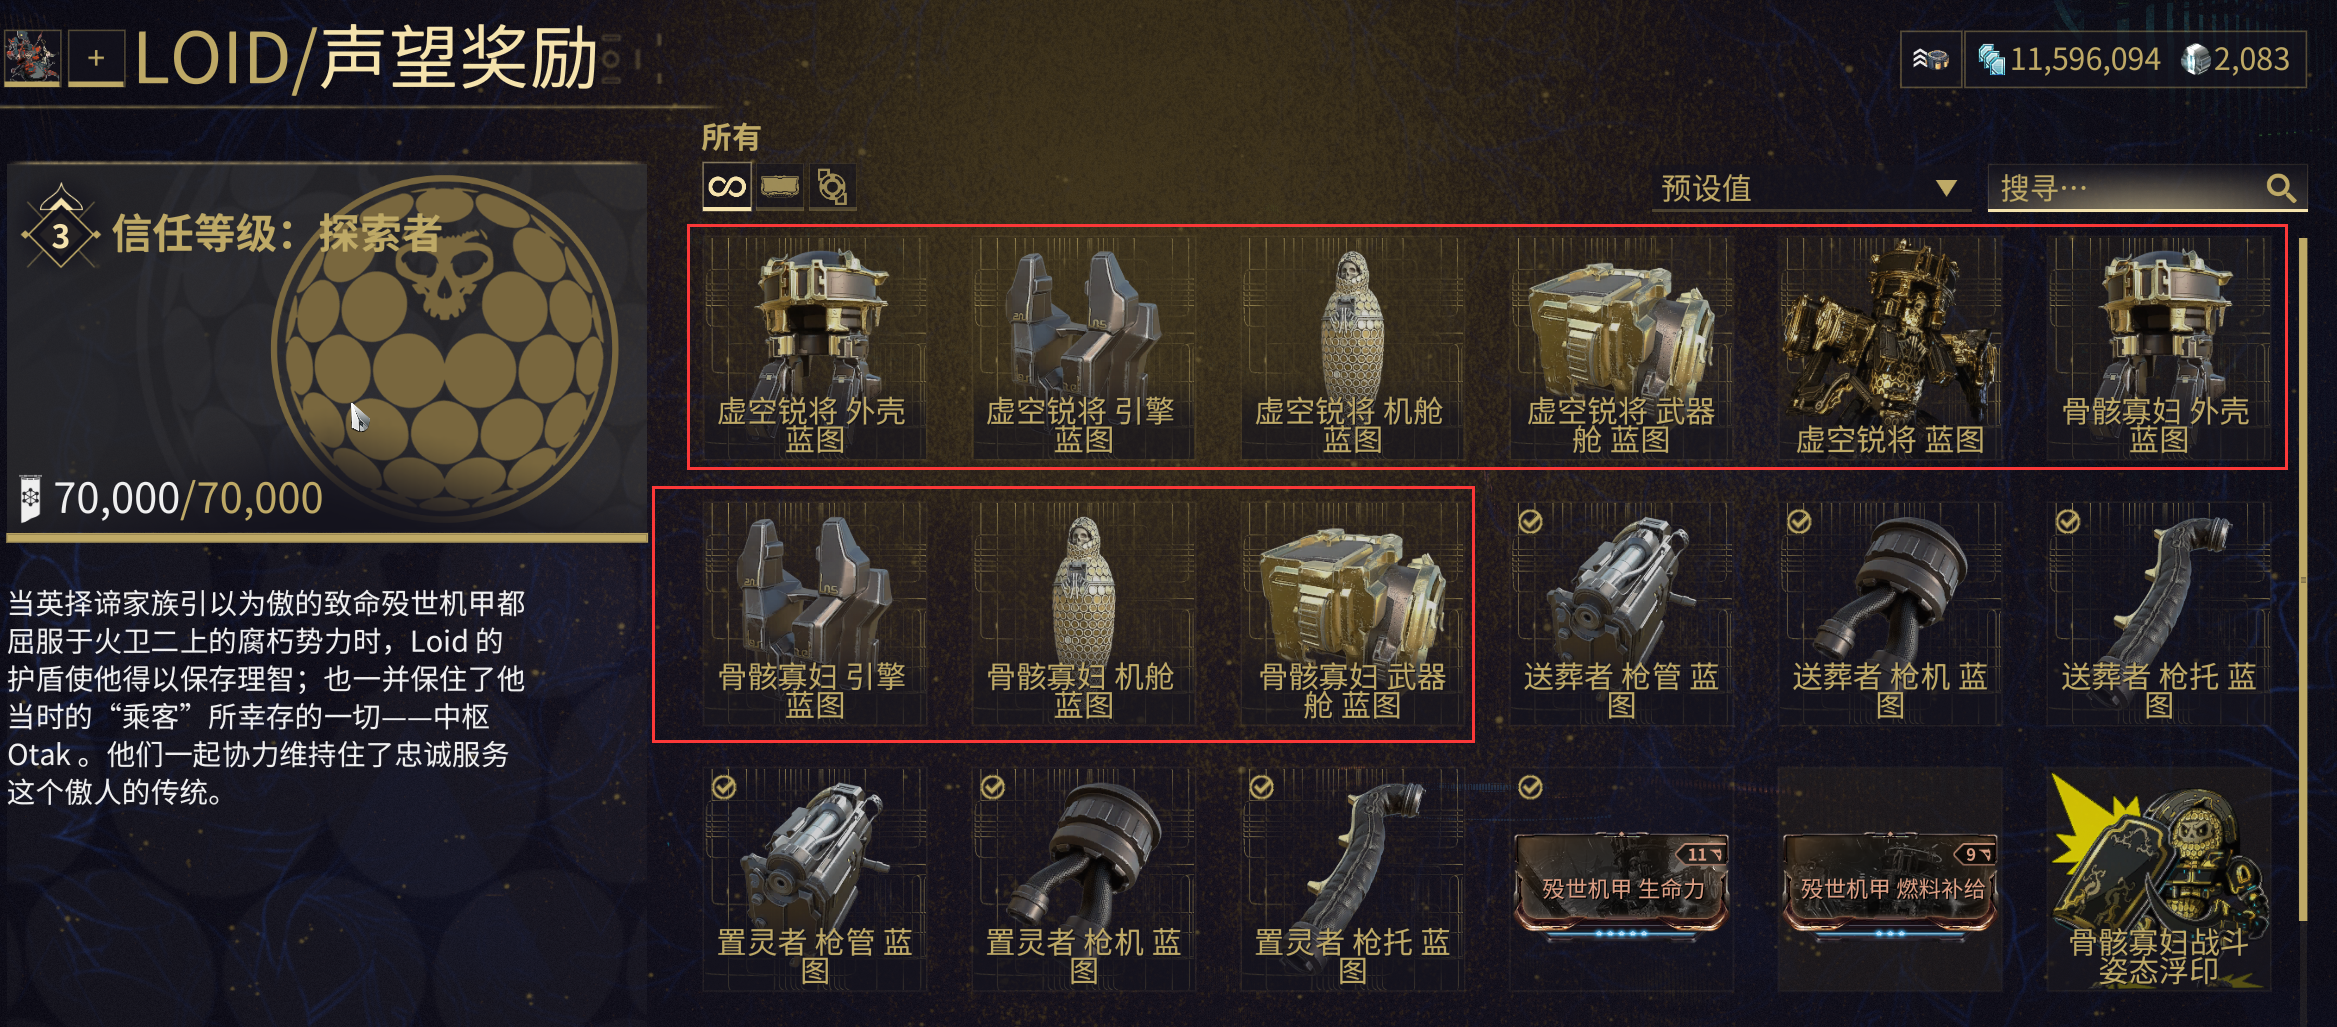
Task: Click checkmark on 殁世机甲 生命力 mod
Action: coord(1530,787)
